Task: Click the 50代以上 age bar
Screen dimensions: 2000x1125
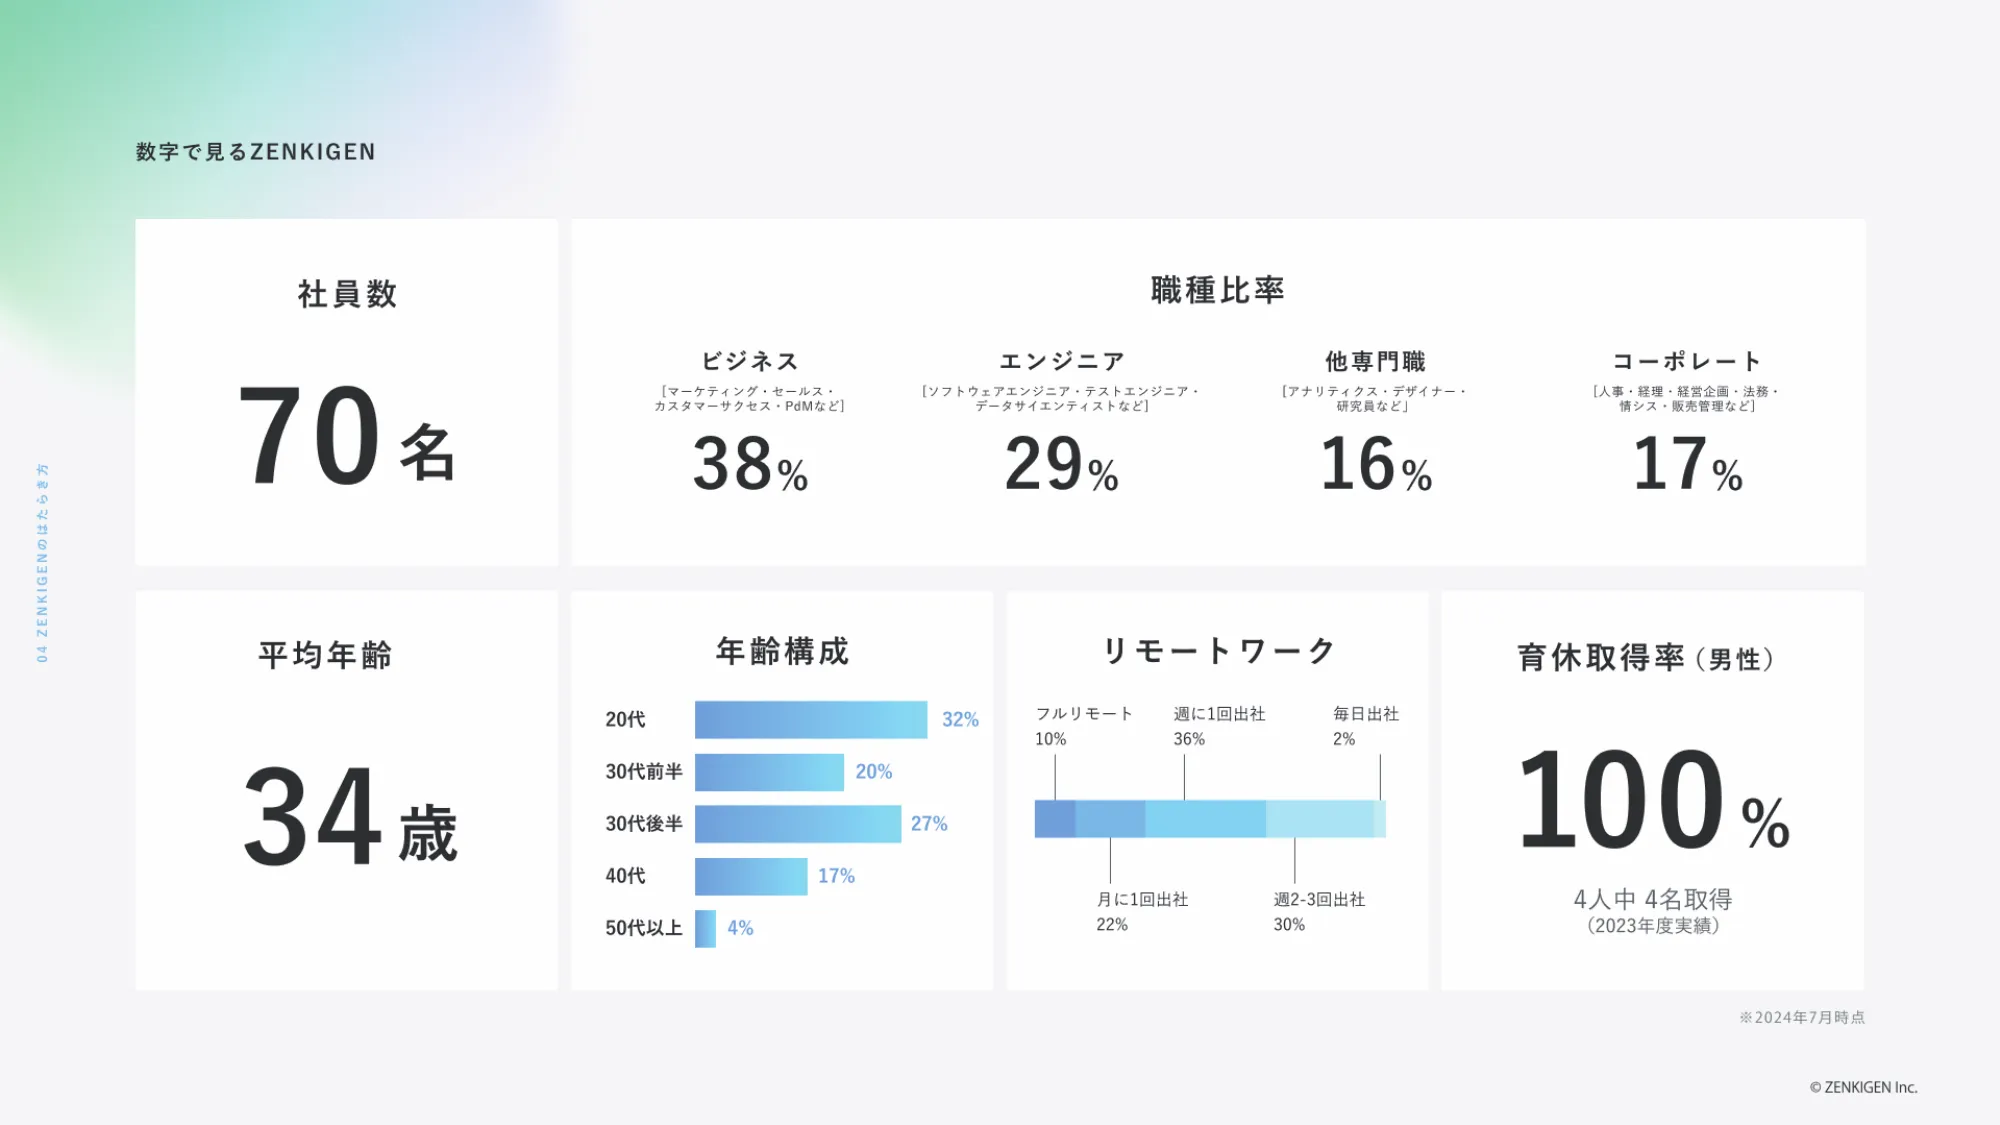Action: (705, 928)
